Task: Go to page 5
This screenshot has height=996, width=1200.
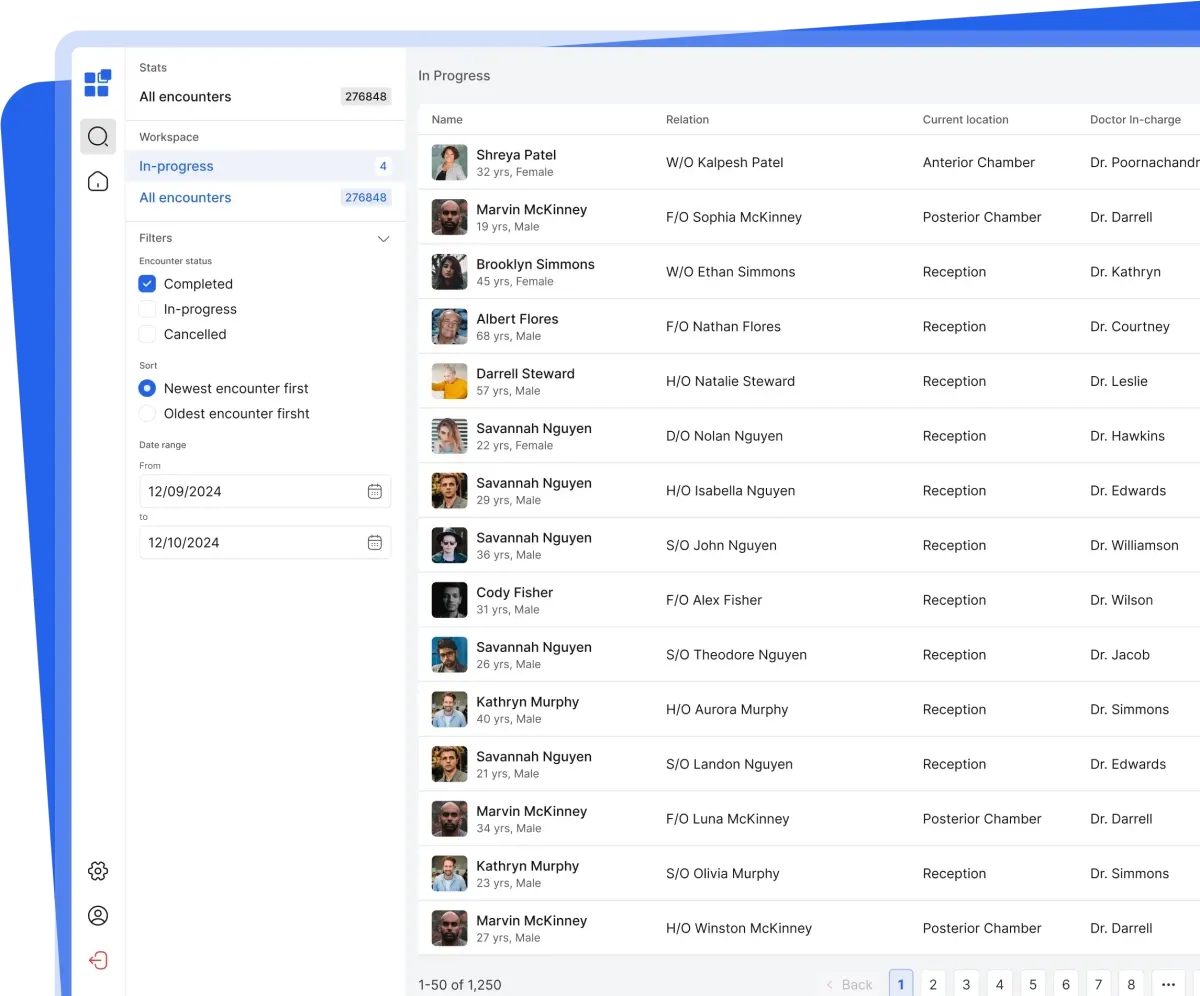Action: pyautogui.click(x=1032, y=985)
